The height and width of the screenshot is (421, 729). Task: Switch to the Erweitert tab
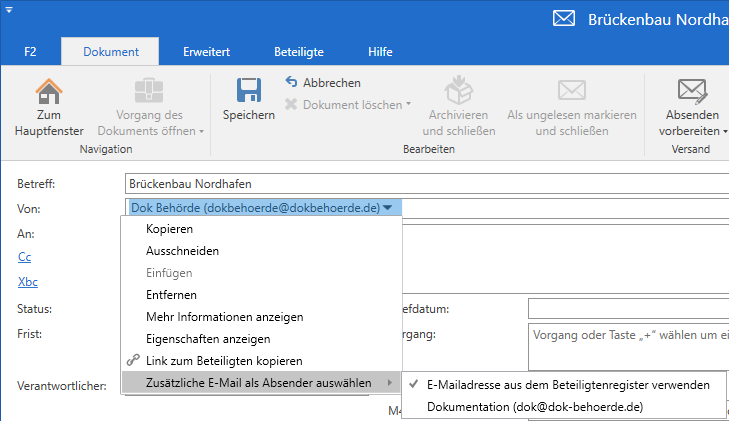coord(206,51)
